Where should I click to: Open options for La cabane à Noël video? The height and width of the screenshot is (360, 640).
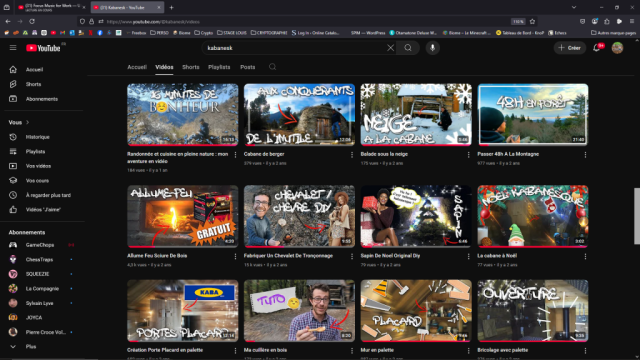[585, 256]
